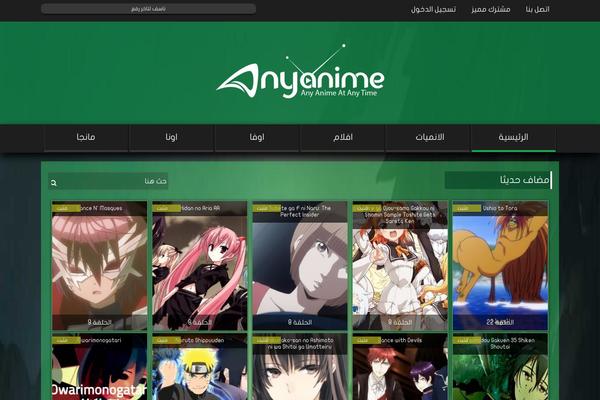This screenshot has height=400, width=600.
Task: Open the اتصل بنا link
Action: tap(537, 9)
